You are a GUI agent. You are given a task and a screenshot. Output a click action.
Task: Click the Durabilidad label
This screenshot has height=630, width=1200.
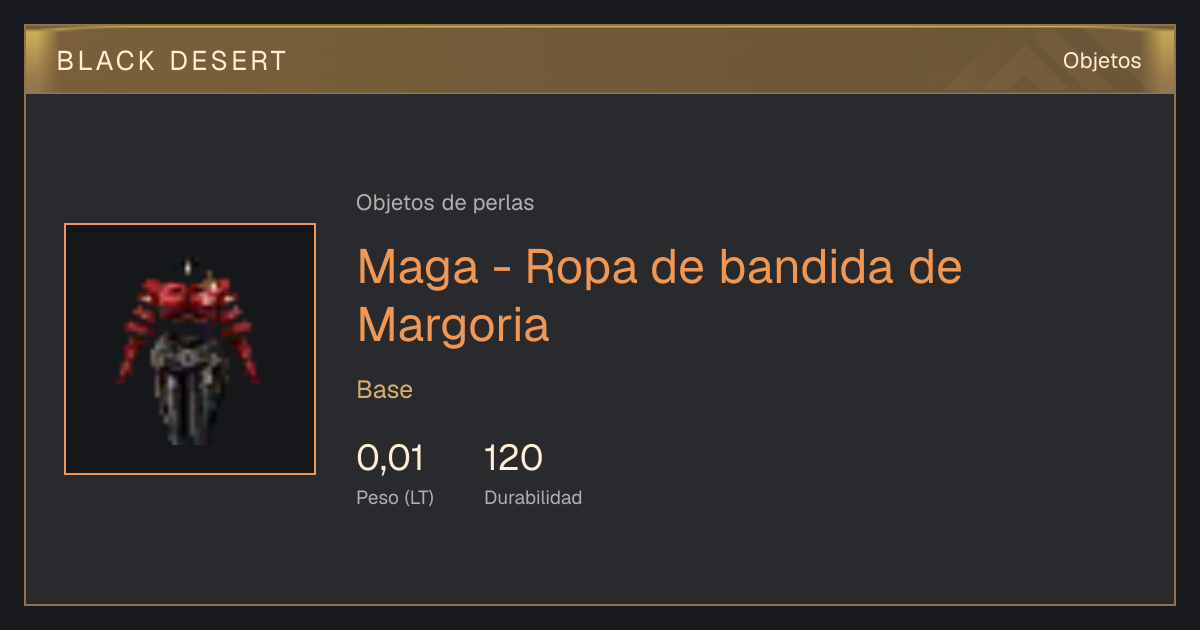click(533, 497)
